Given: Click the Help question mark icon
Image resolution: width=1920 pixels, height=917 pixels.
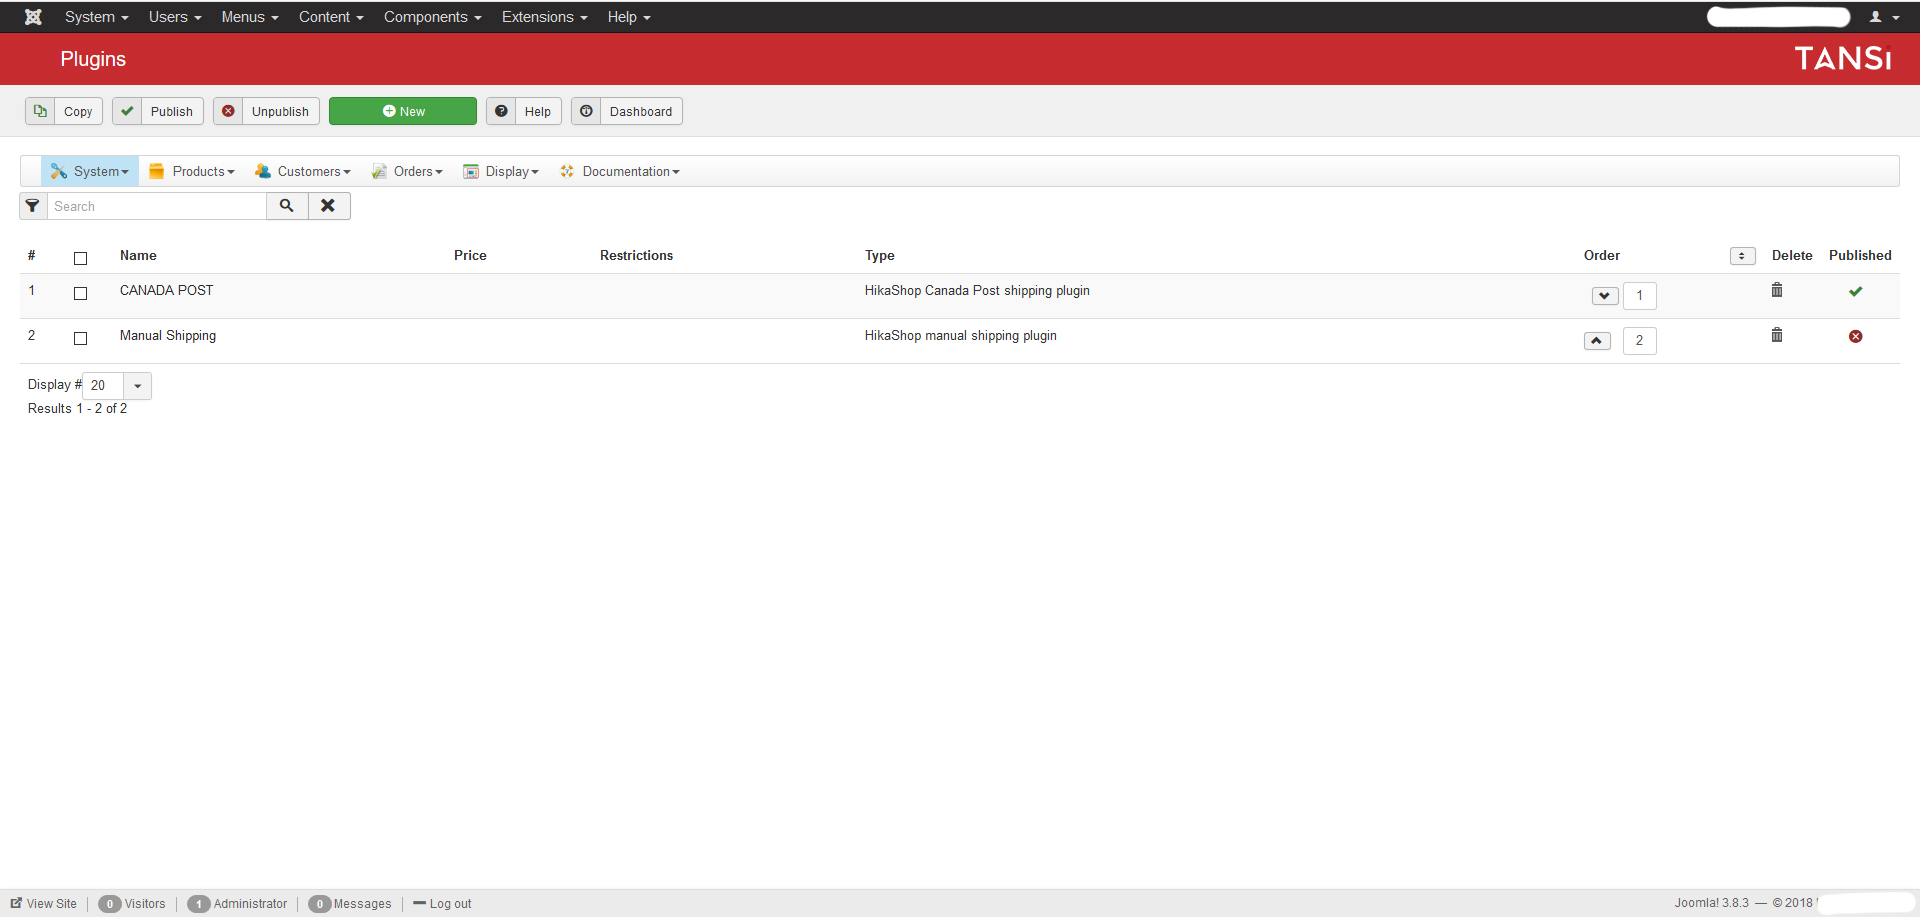Looking at the screenshot, I should 501,111.
